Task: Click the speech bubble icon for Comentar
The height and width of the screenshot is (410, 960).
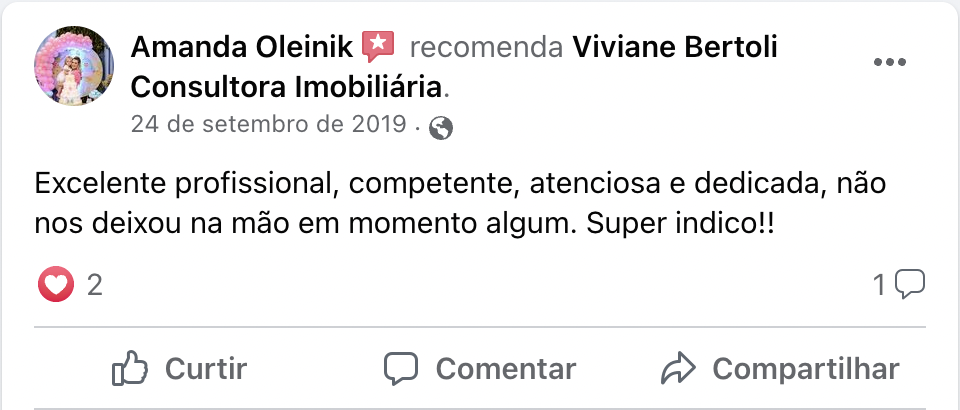Action: click(402, 368)
